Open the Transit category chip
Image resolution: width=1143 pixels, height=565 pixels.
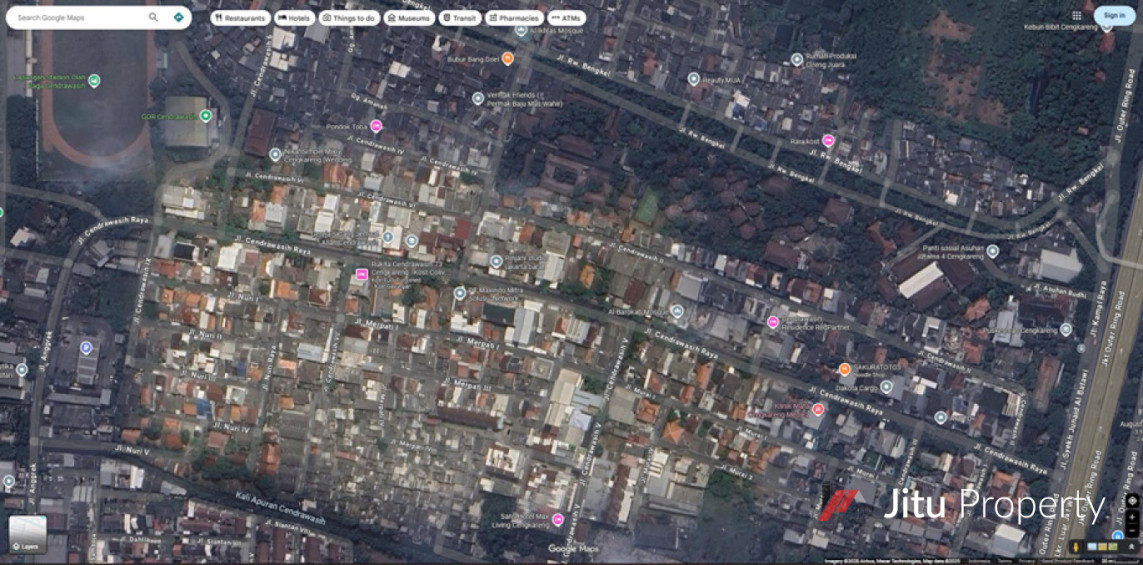coord(459,18)
